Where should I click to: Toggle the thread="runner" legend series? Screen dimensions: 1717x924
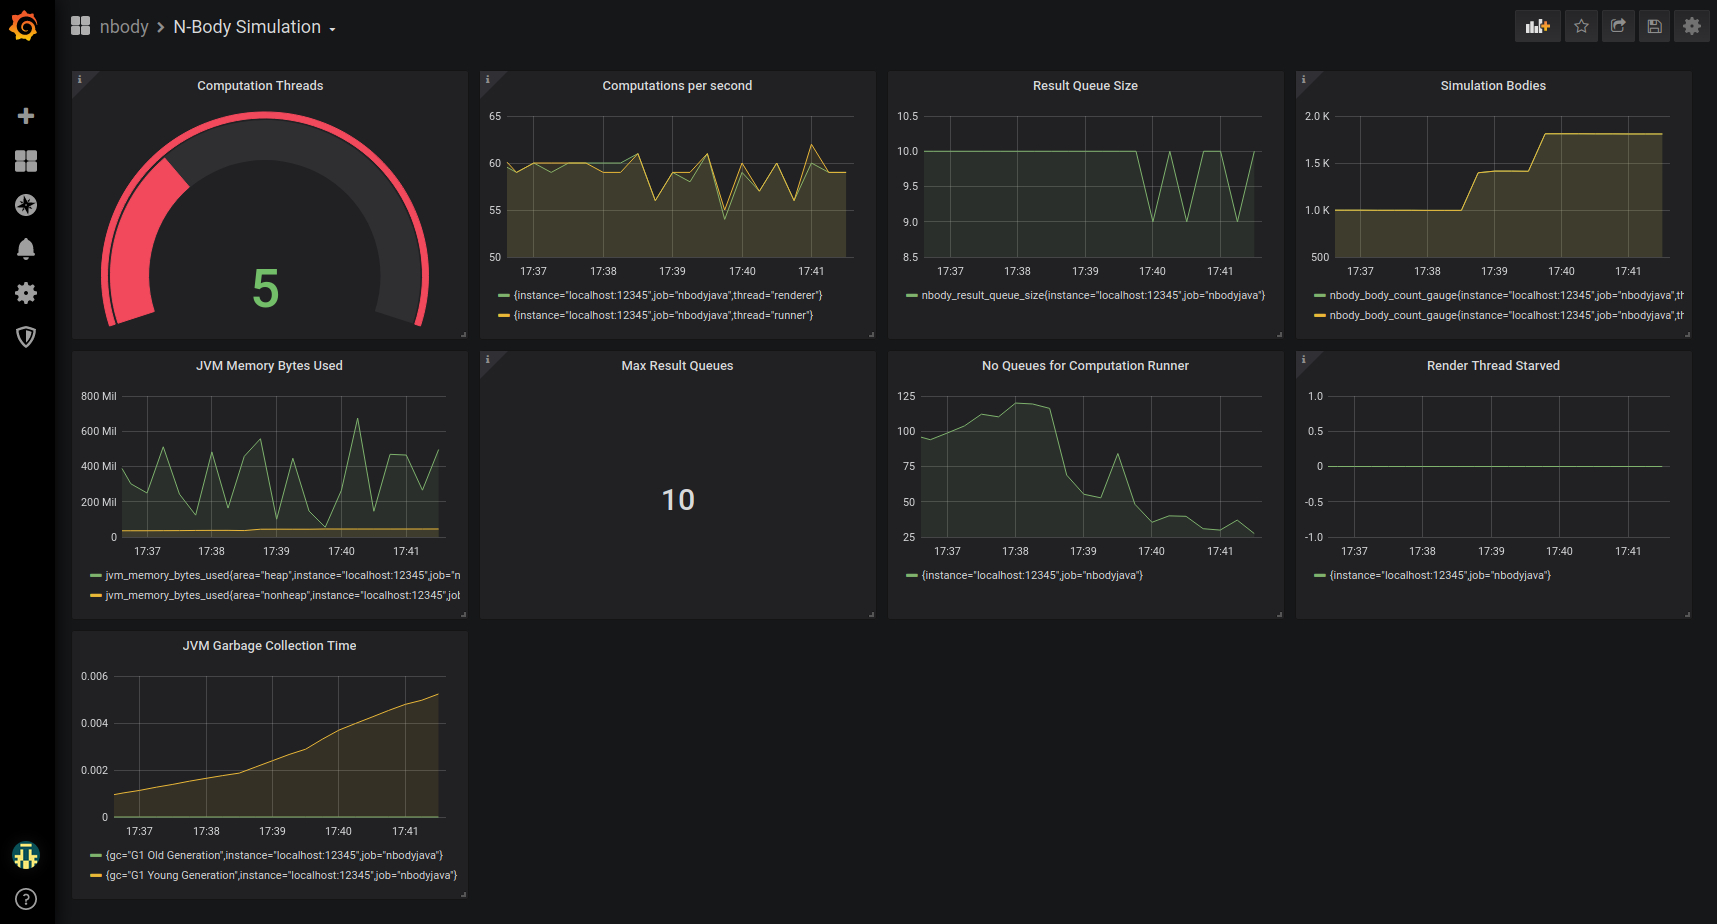pyautogui.click(x=663, y=316)
